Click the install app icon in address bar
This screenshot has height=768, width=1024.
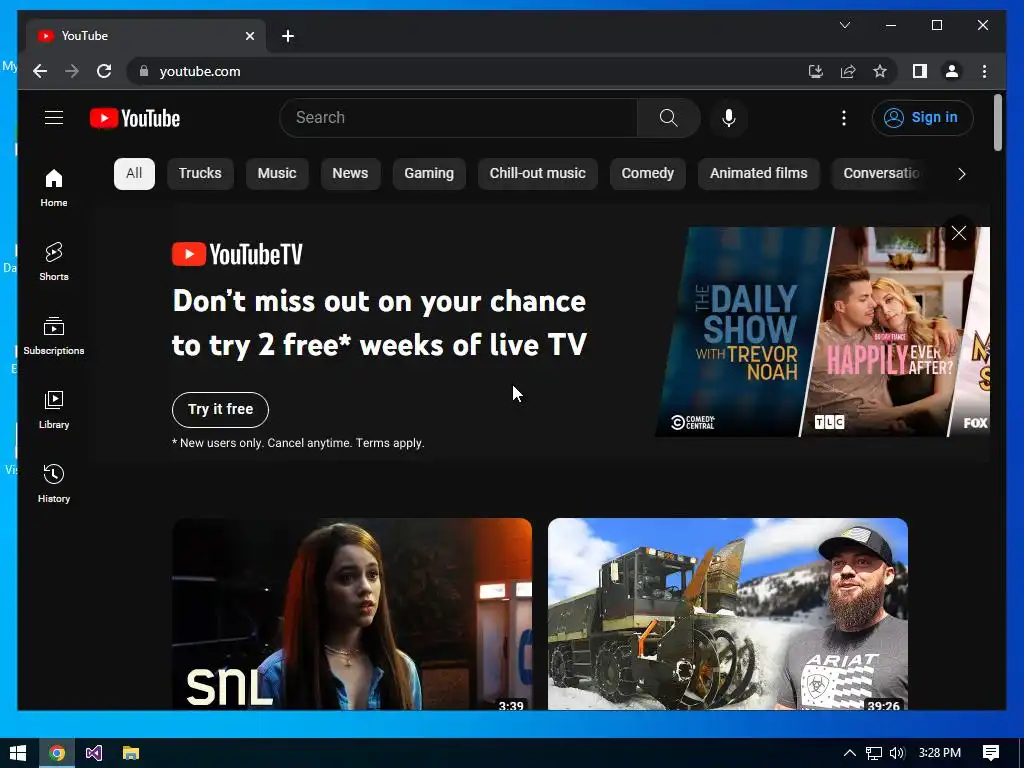[x=816, y=71]
